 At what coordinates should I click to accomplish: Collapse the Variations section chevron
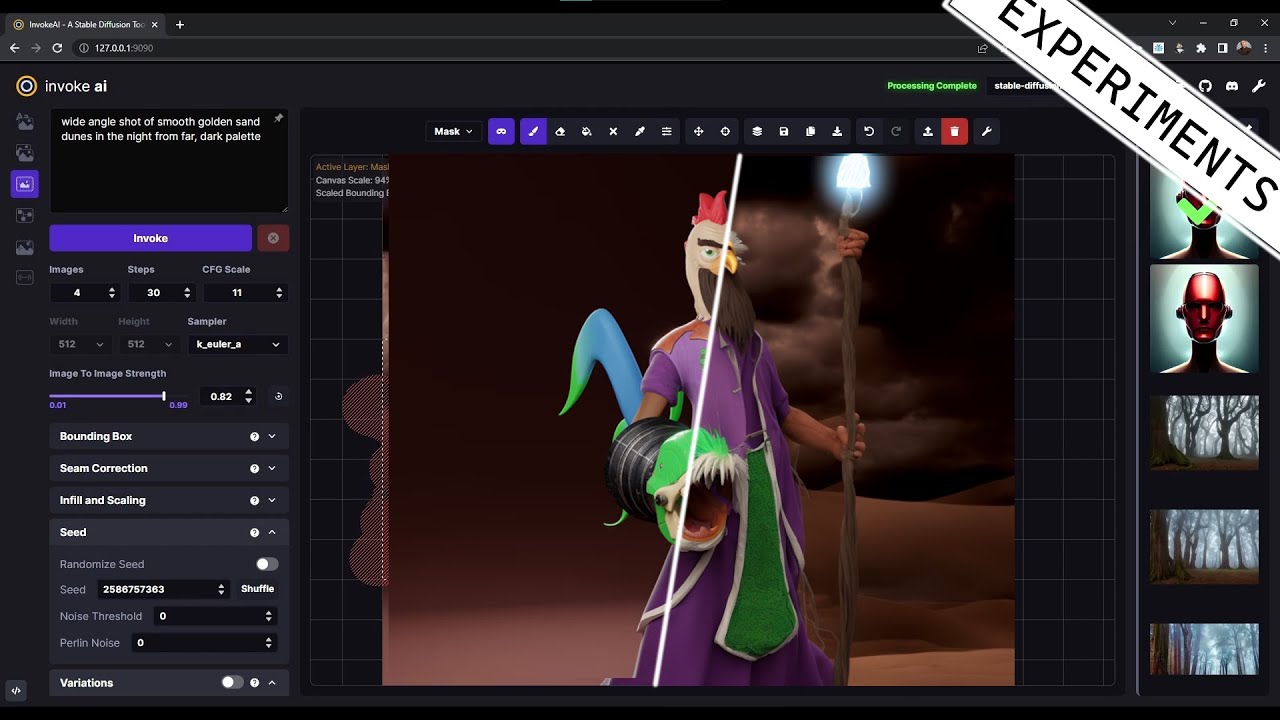click(x=272, y=682)
